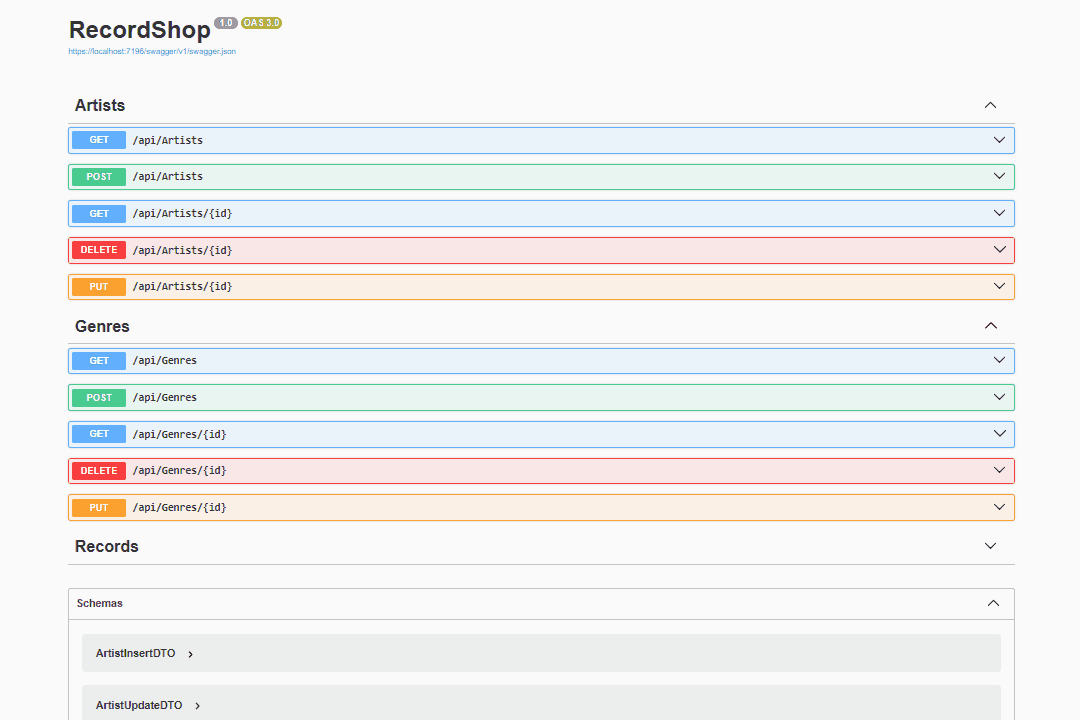The image size is (1080, 720).
Task: Click the Records section heading
Action: tap(107, 546)
